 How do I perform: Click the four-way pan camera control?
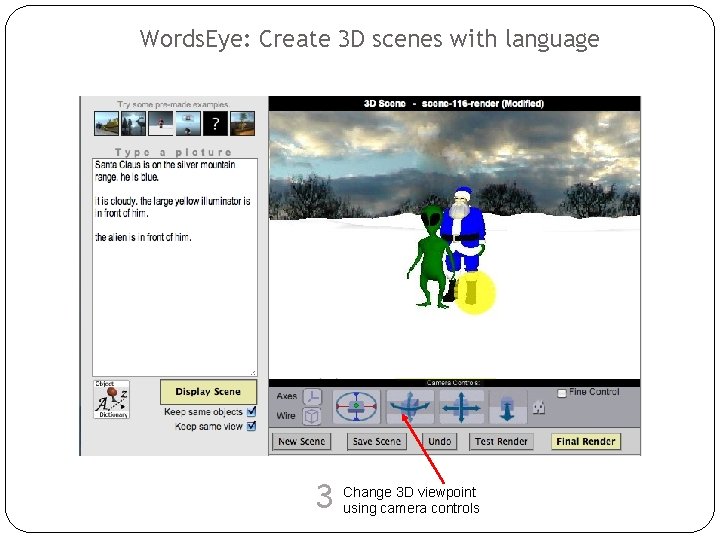pyautogui.click(x=461, y=406)
